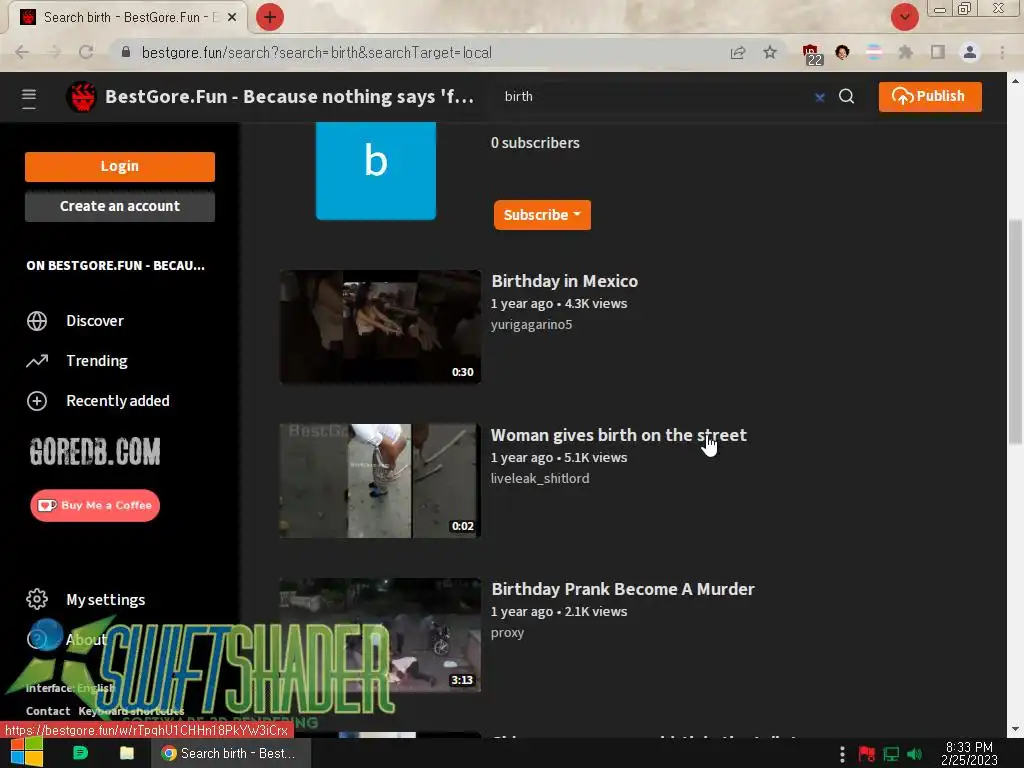The width and height of the screenshot is (1024, 768).
Task: Click the My settings gear icon
Action: (x=37, y=599)
